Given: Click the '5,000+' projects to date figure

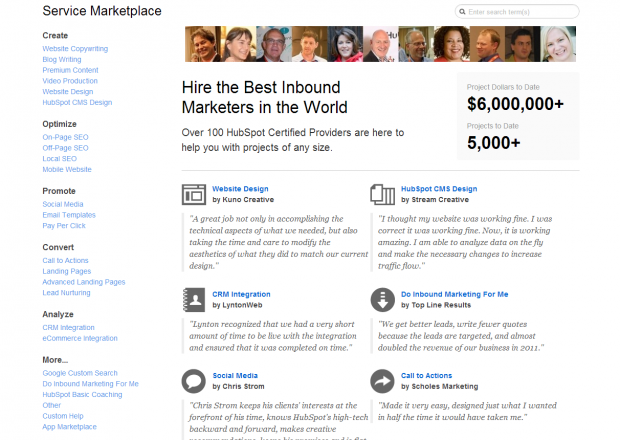Looking at the screenshot, I should 493,143.
